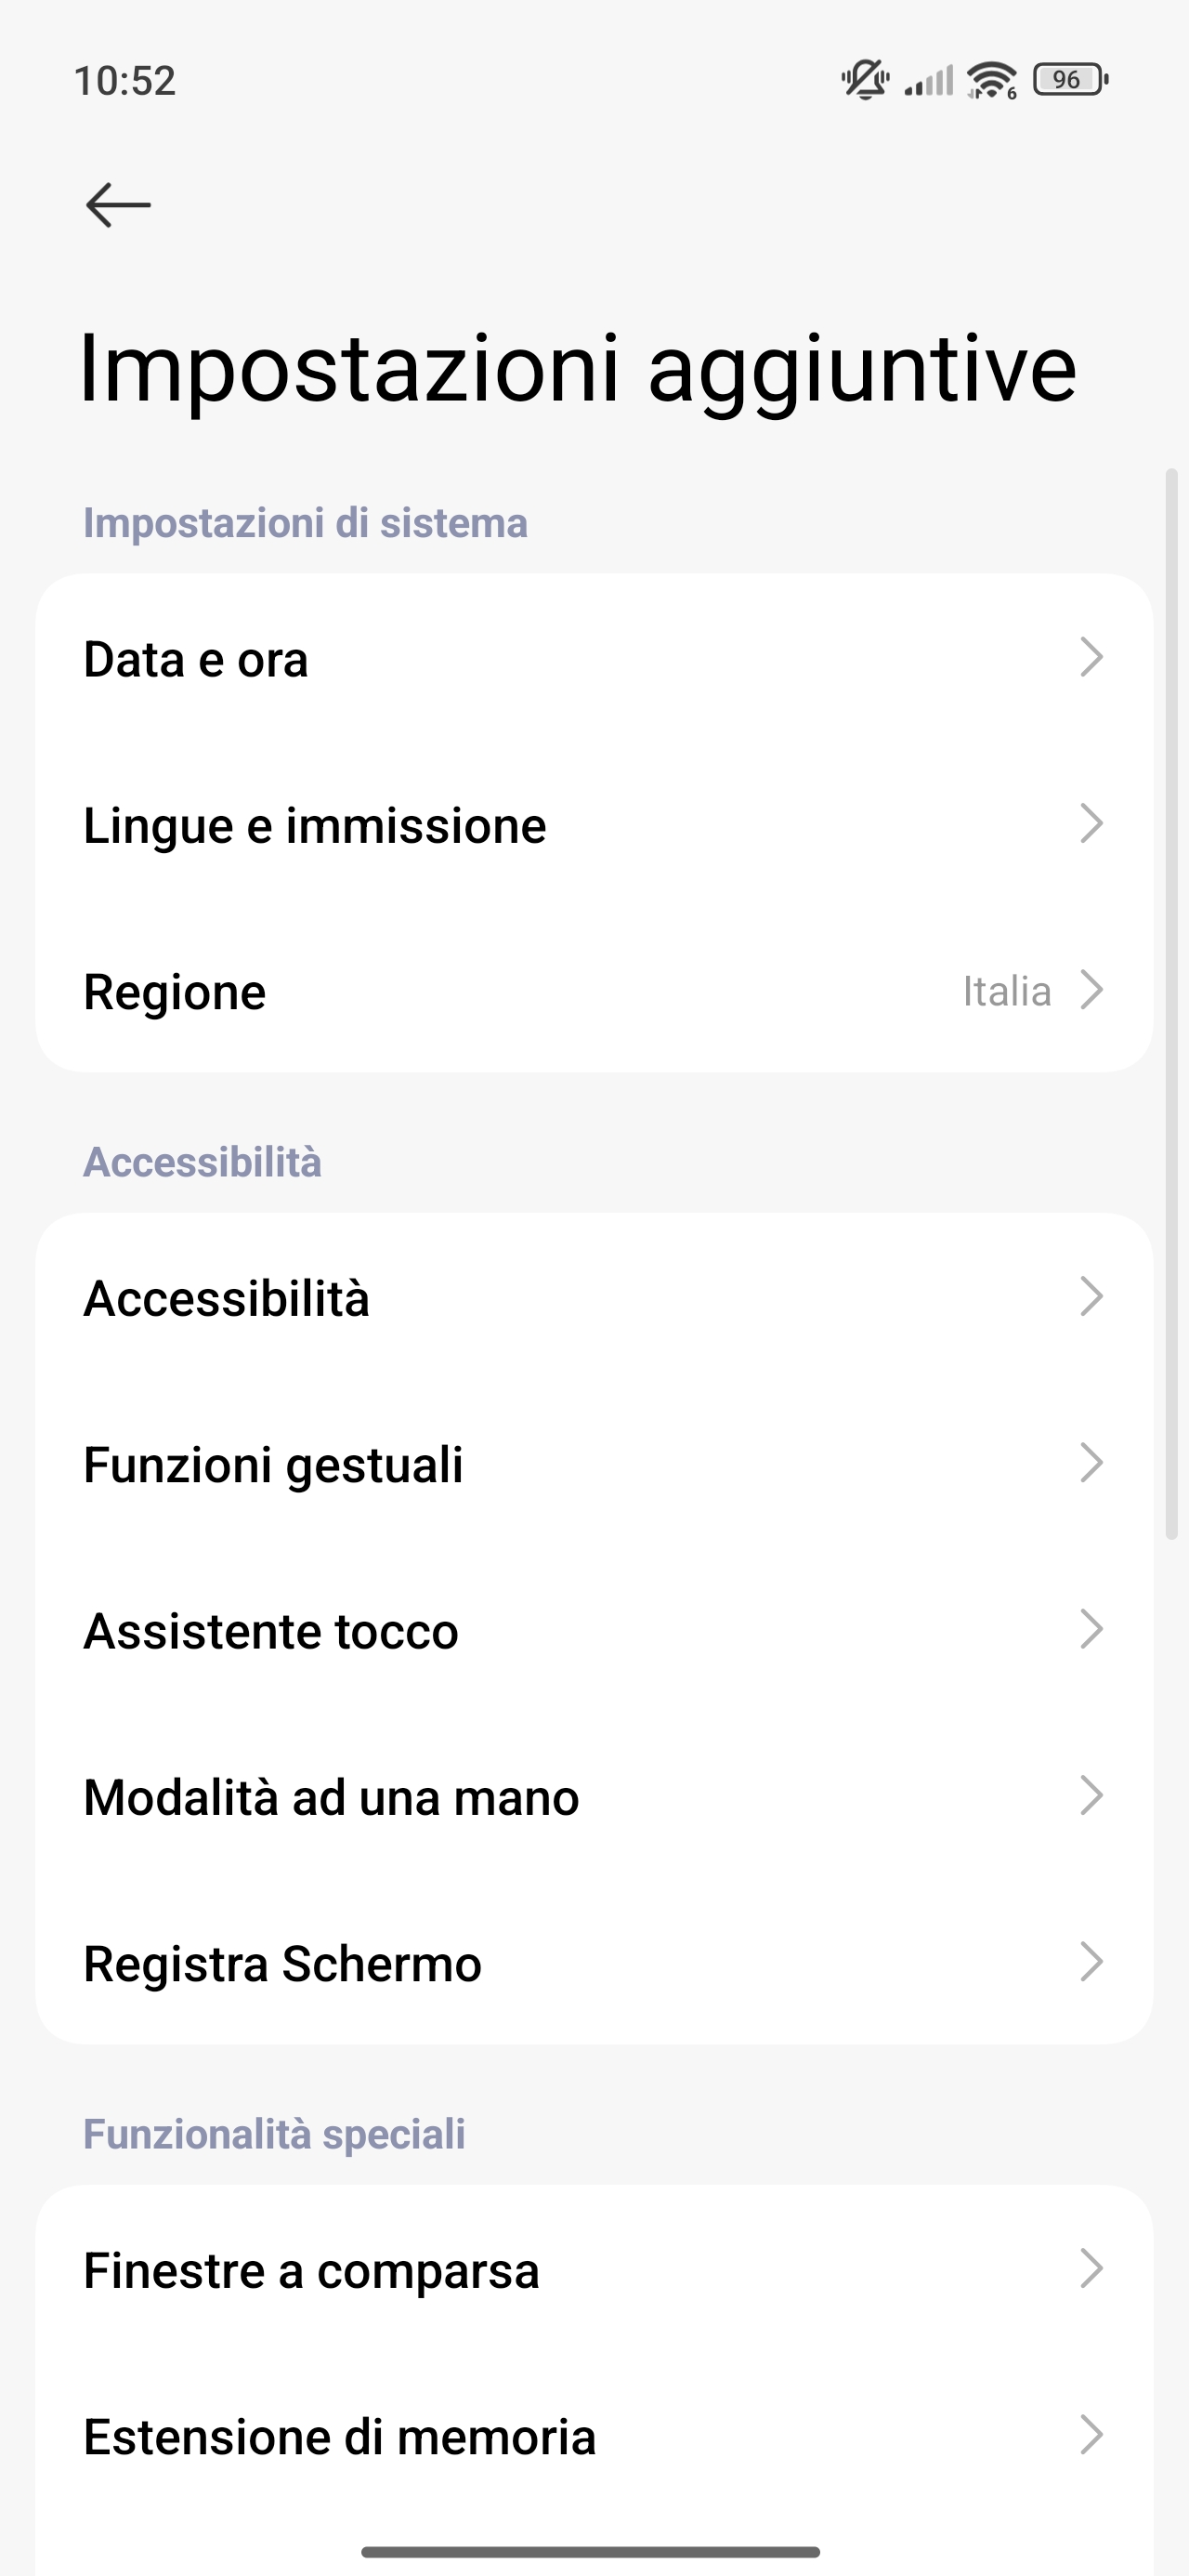Tap the chevron beside Accessibilità item

point(1092,1297)
